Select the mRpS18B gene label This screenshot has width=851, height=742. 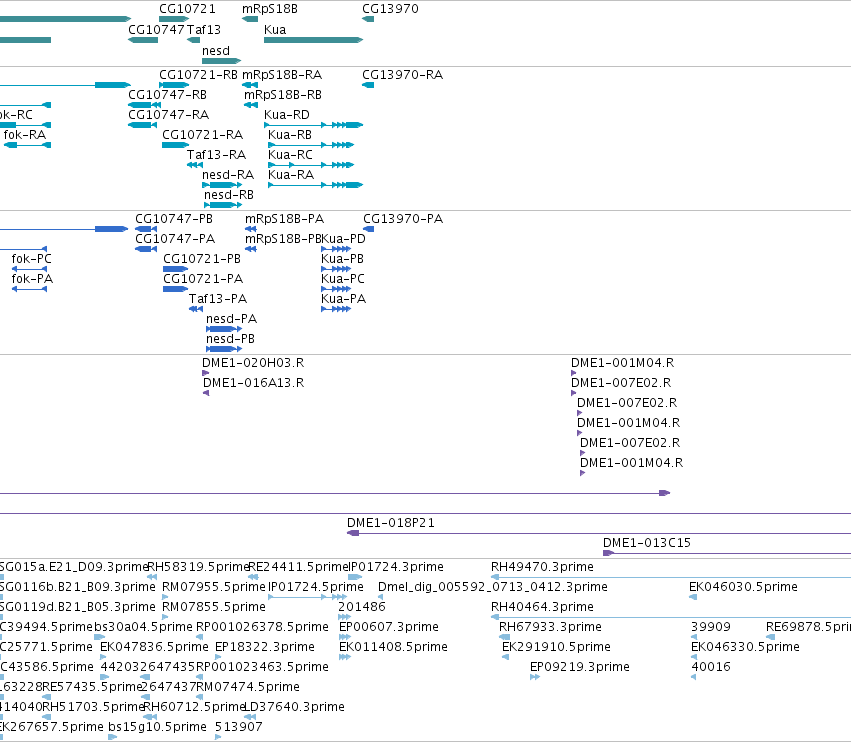point(269,9)
